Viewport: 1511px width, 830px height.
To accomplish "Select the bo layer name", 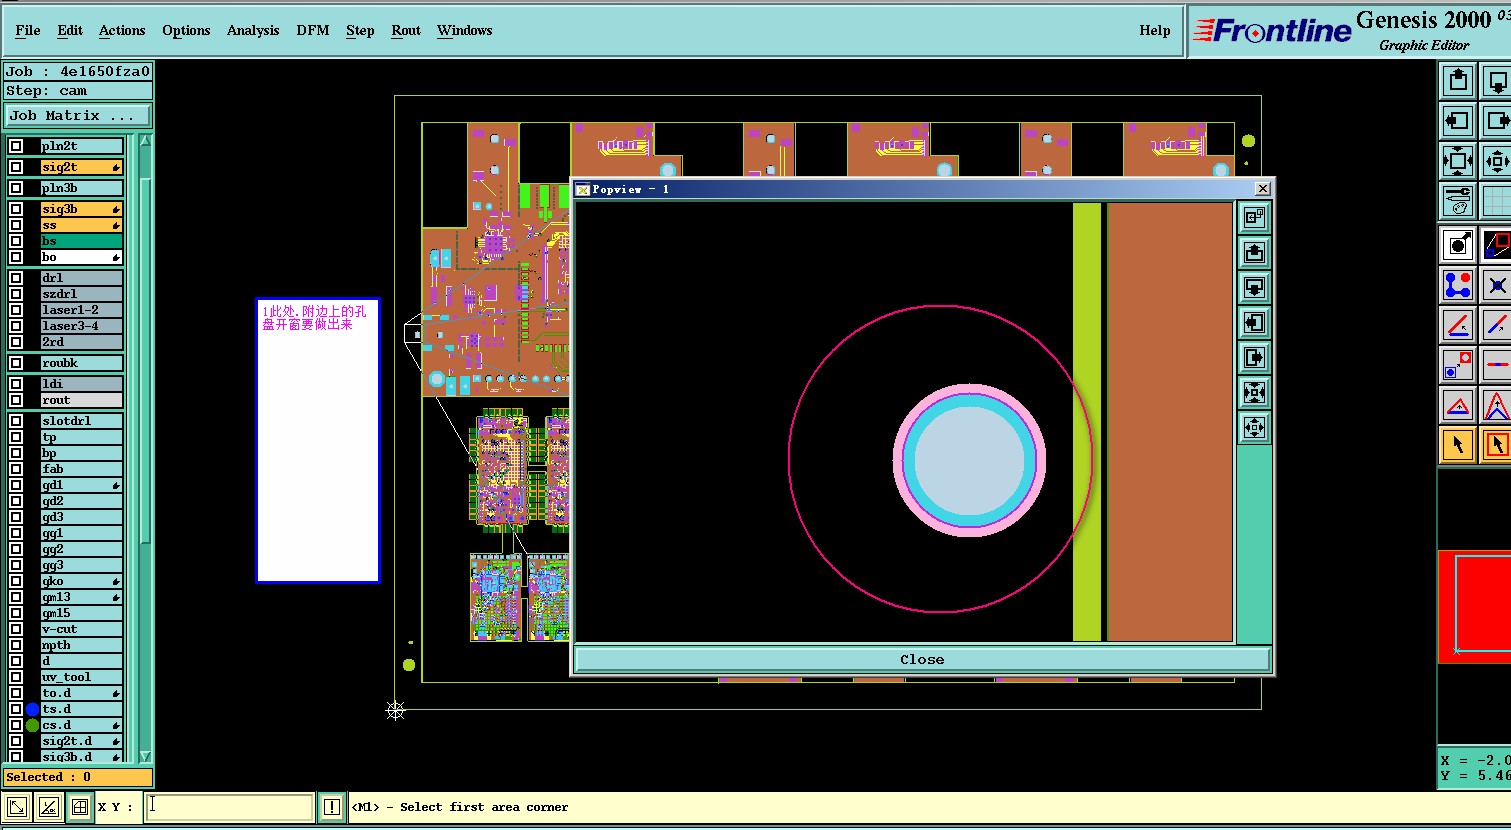I will (x=81, y=257).
